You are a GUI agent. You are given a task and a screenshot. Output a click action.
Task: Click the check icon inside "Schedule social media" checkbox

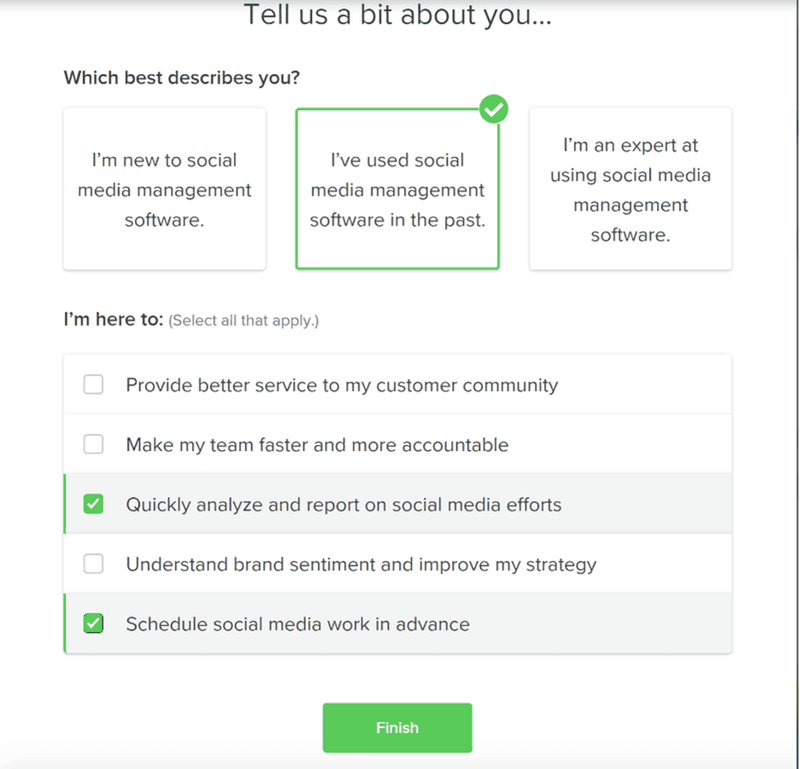(93, 623)
